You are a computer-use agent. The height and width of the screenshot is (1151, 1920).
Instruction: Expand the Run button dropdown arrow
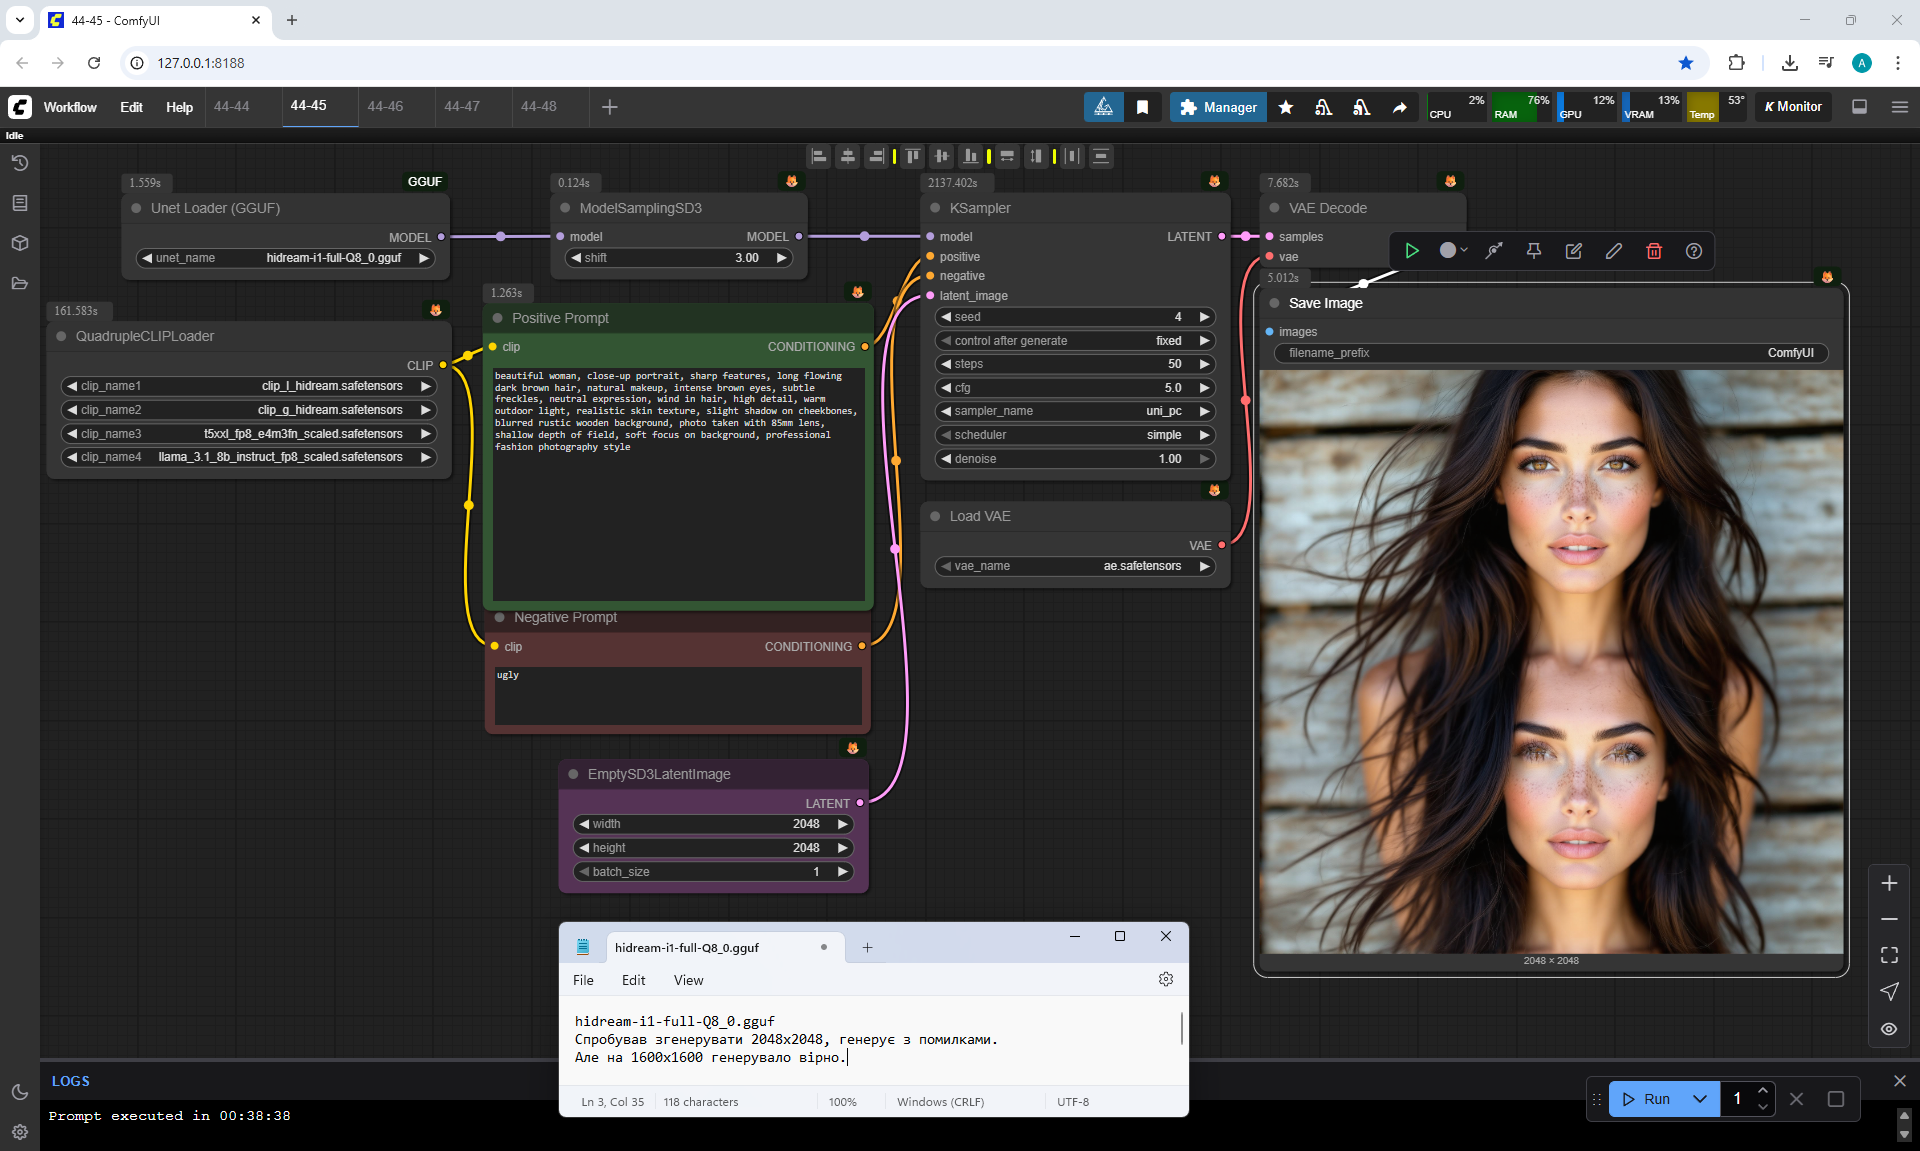click(1700, 1099)
